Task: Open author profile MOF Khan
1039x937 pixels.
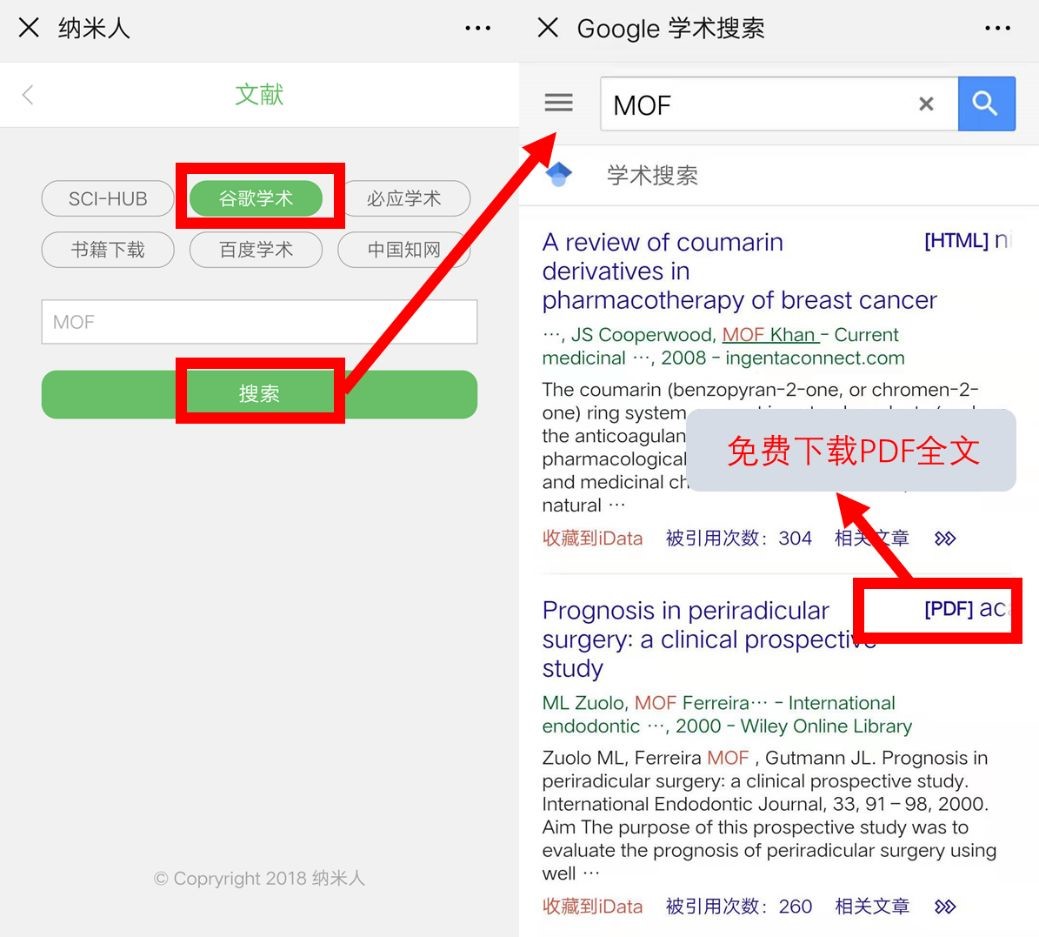Action: click(x=770, y=335)
